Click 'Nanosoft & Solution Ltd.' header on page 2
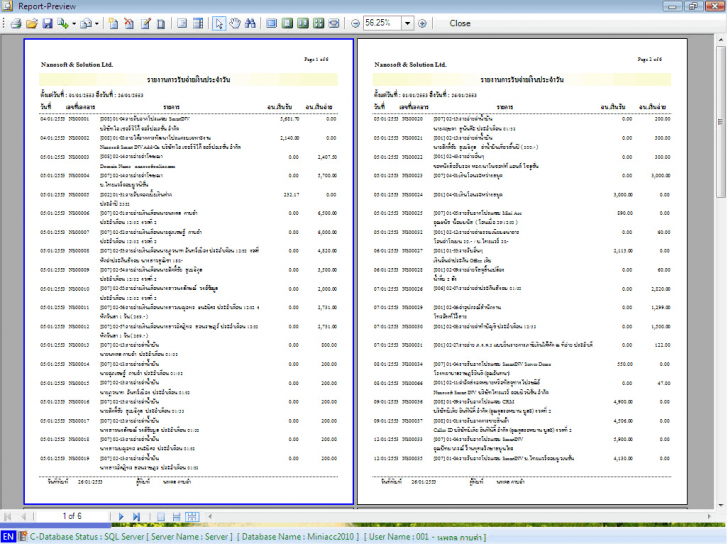The image size is (728, 546). (410, 65)
